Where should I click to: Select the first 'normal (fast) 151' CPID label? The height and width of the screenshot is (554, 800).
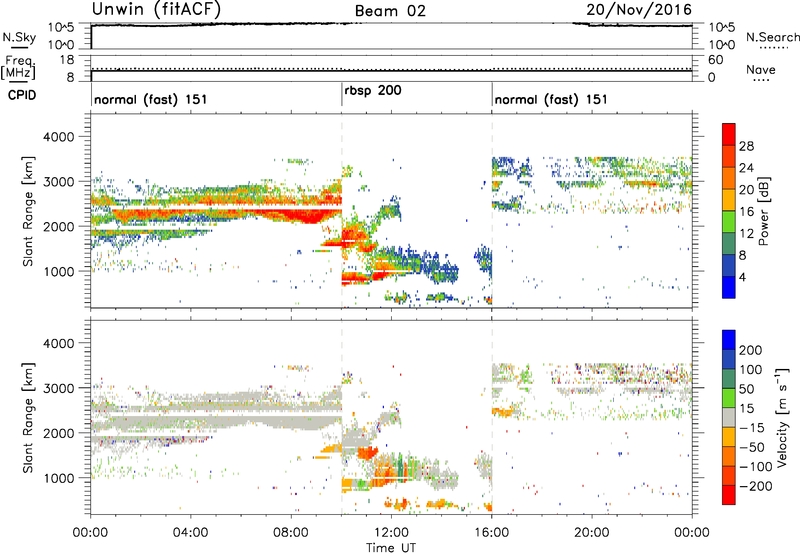click(151, 99)
